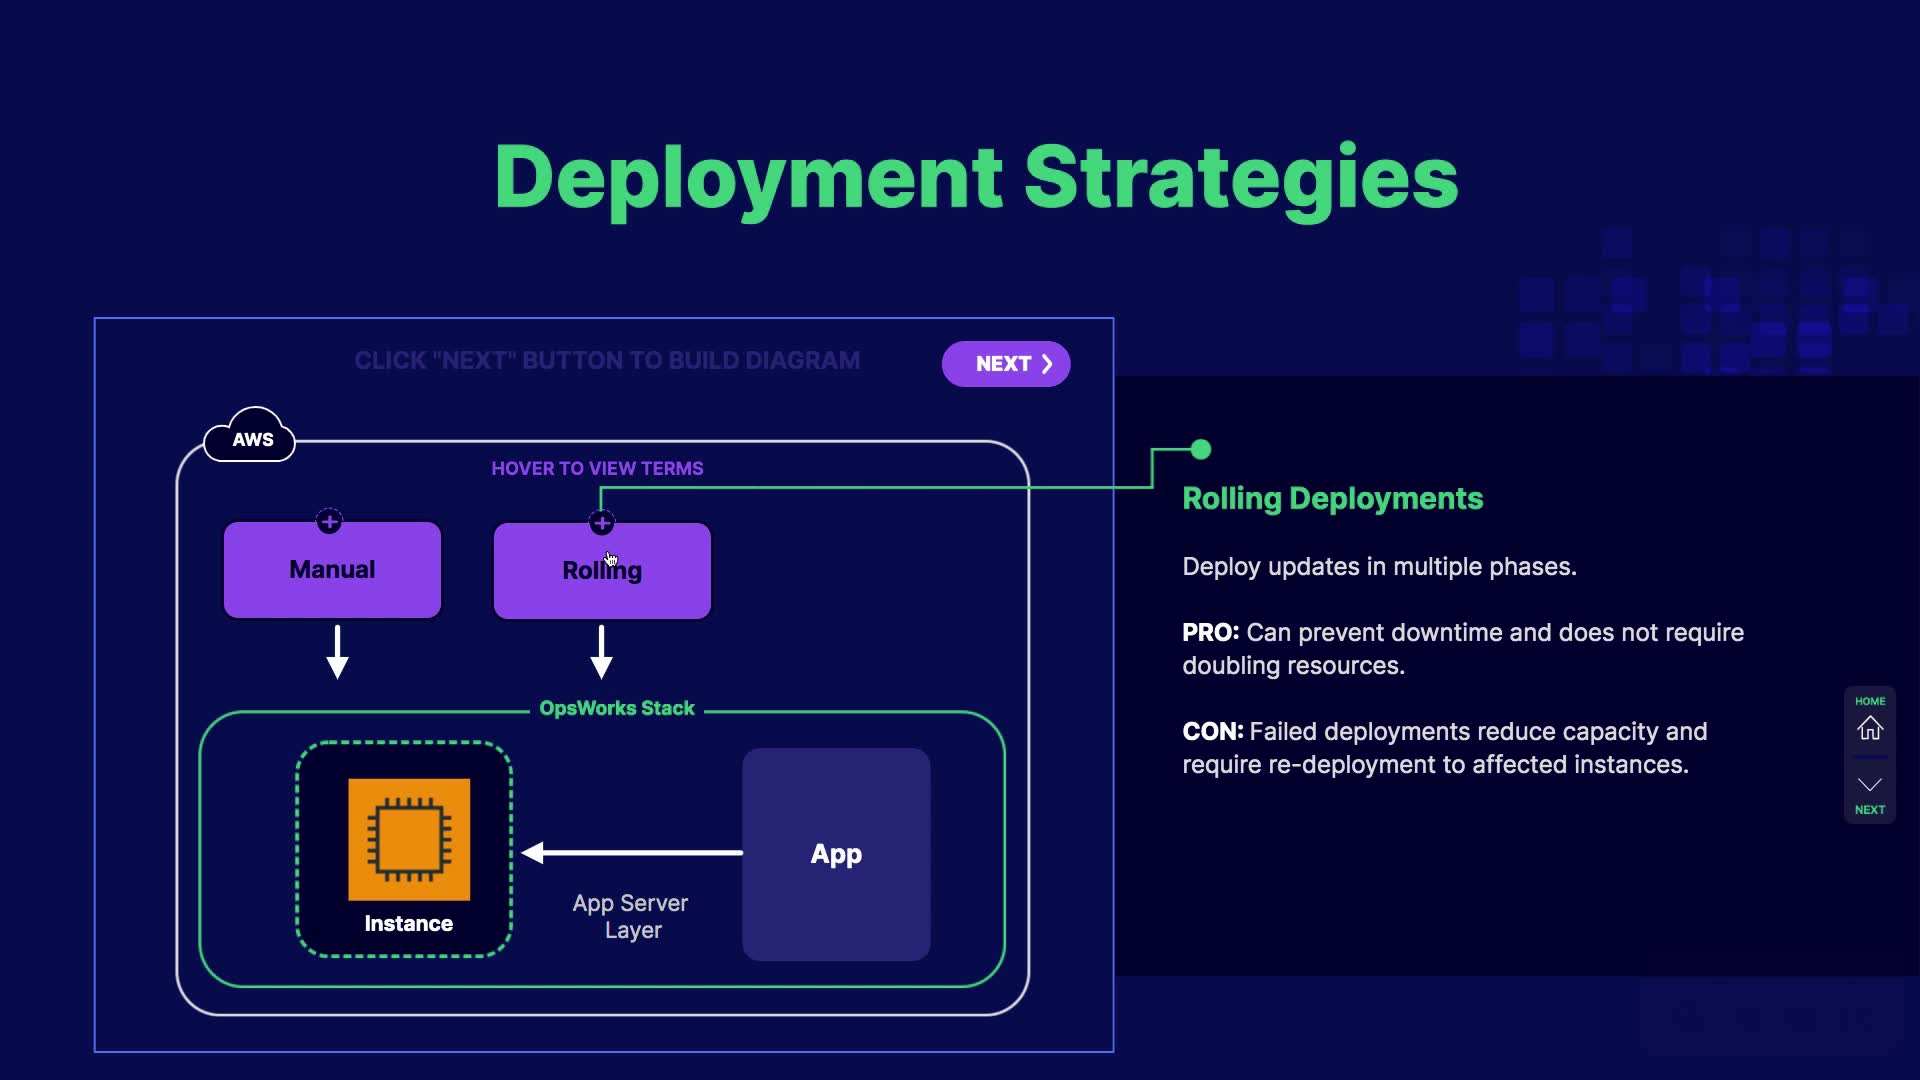Click the HOVER TO VIEW TERMS text
This screenshot has width=1920, height=1080.
[597, 468]
